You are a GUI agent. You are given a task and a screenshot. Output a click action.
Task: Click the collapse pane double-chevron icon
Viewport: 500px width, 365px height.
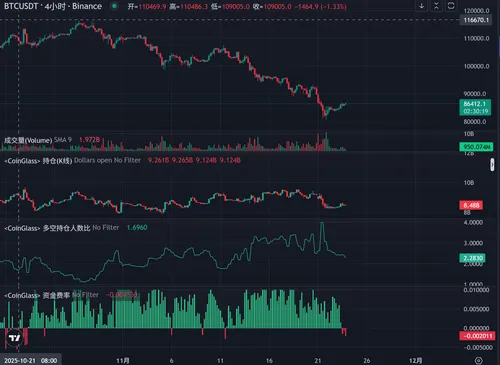pos(436,6)
